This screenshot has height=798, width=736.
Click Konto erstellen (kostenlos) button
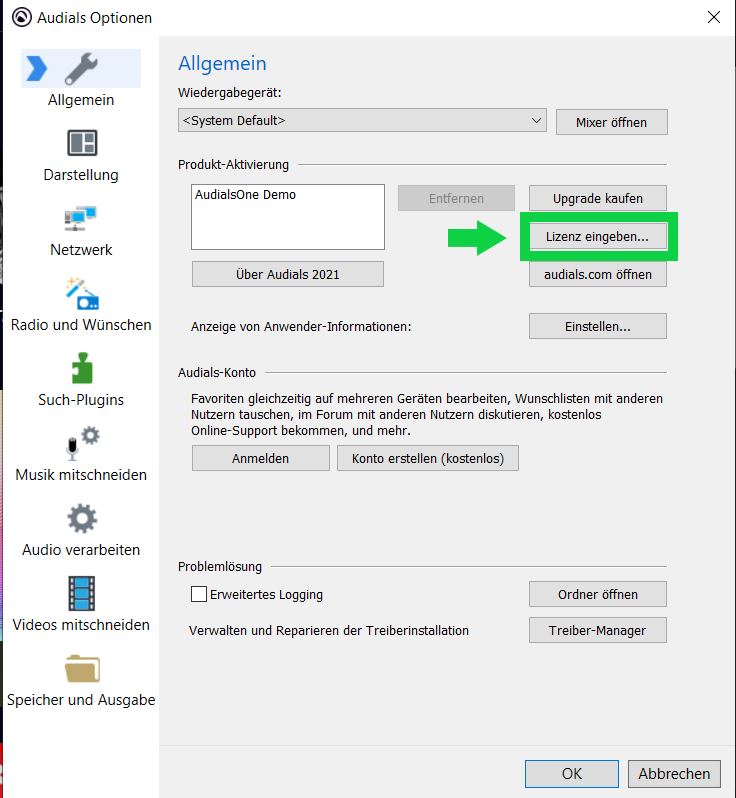tap(428, 458)
